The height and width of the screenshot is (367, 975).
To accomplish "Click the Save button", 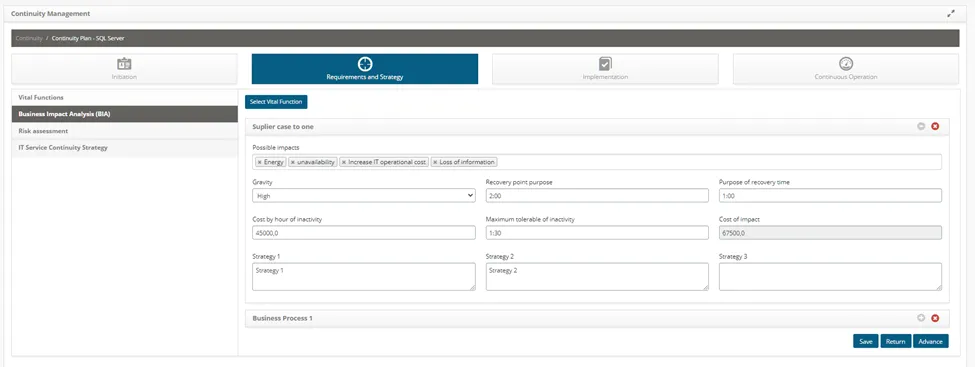I will click(866, 341).
